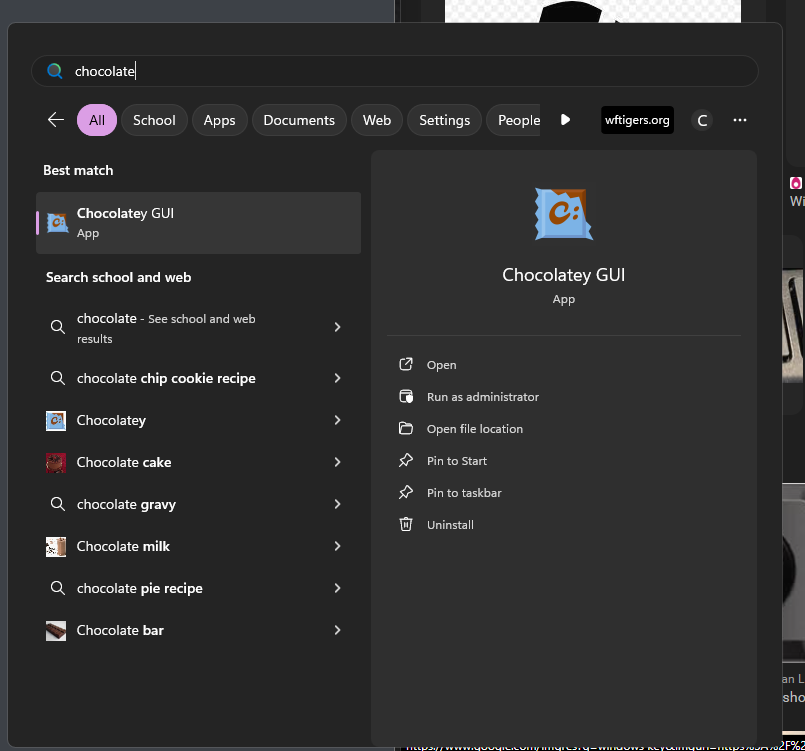
Task: Switch to the Documents filter tab
Action: (x=299, y=120)
